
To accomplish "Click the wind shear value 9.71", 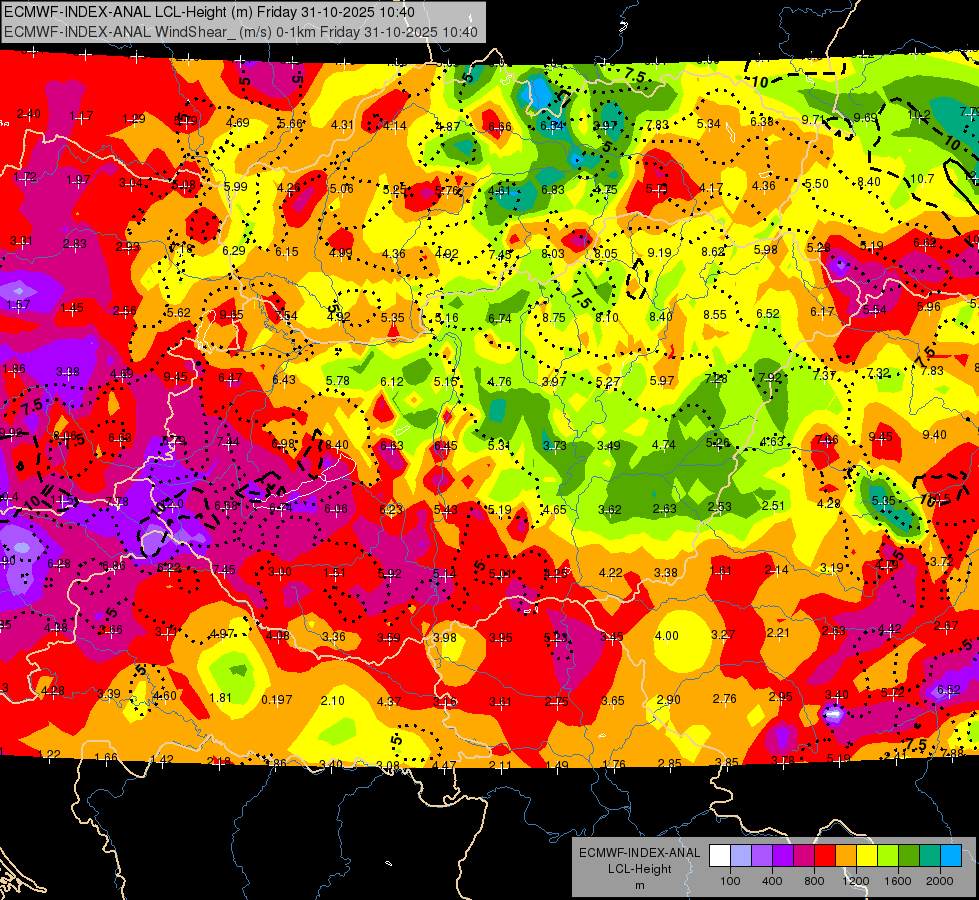I will [814, 119].
